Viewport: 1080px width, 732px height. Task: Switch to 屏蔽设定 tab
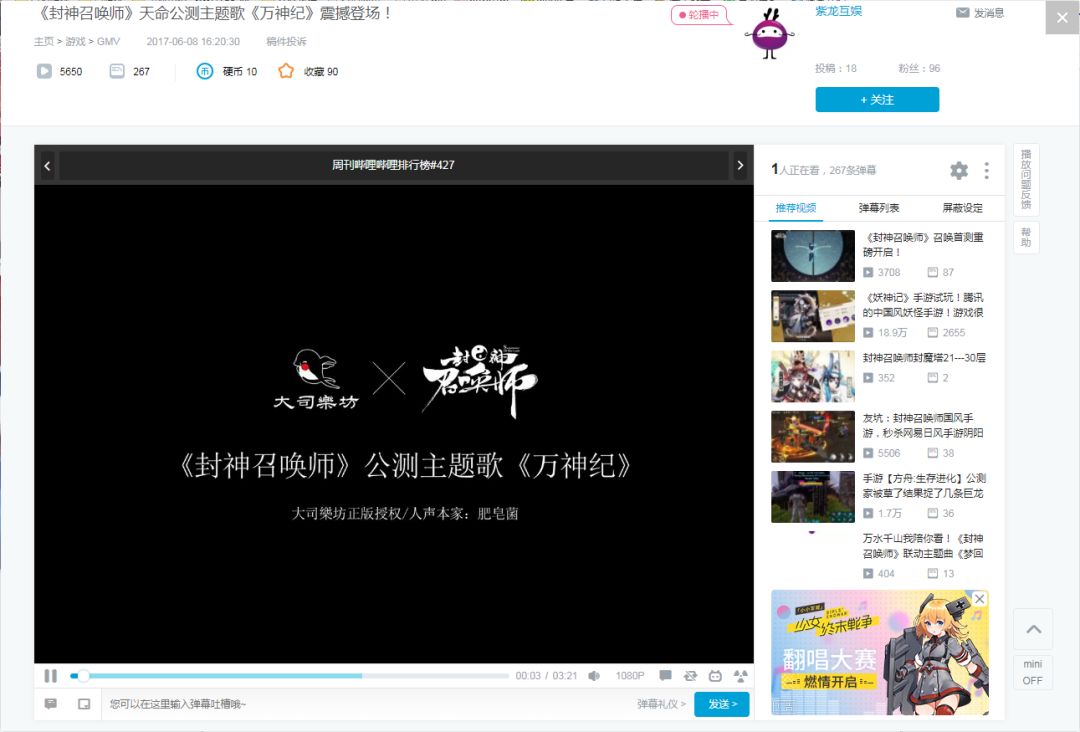point(962,208)
